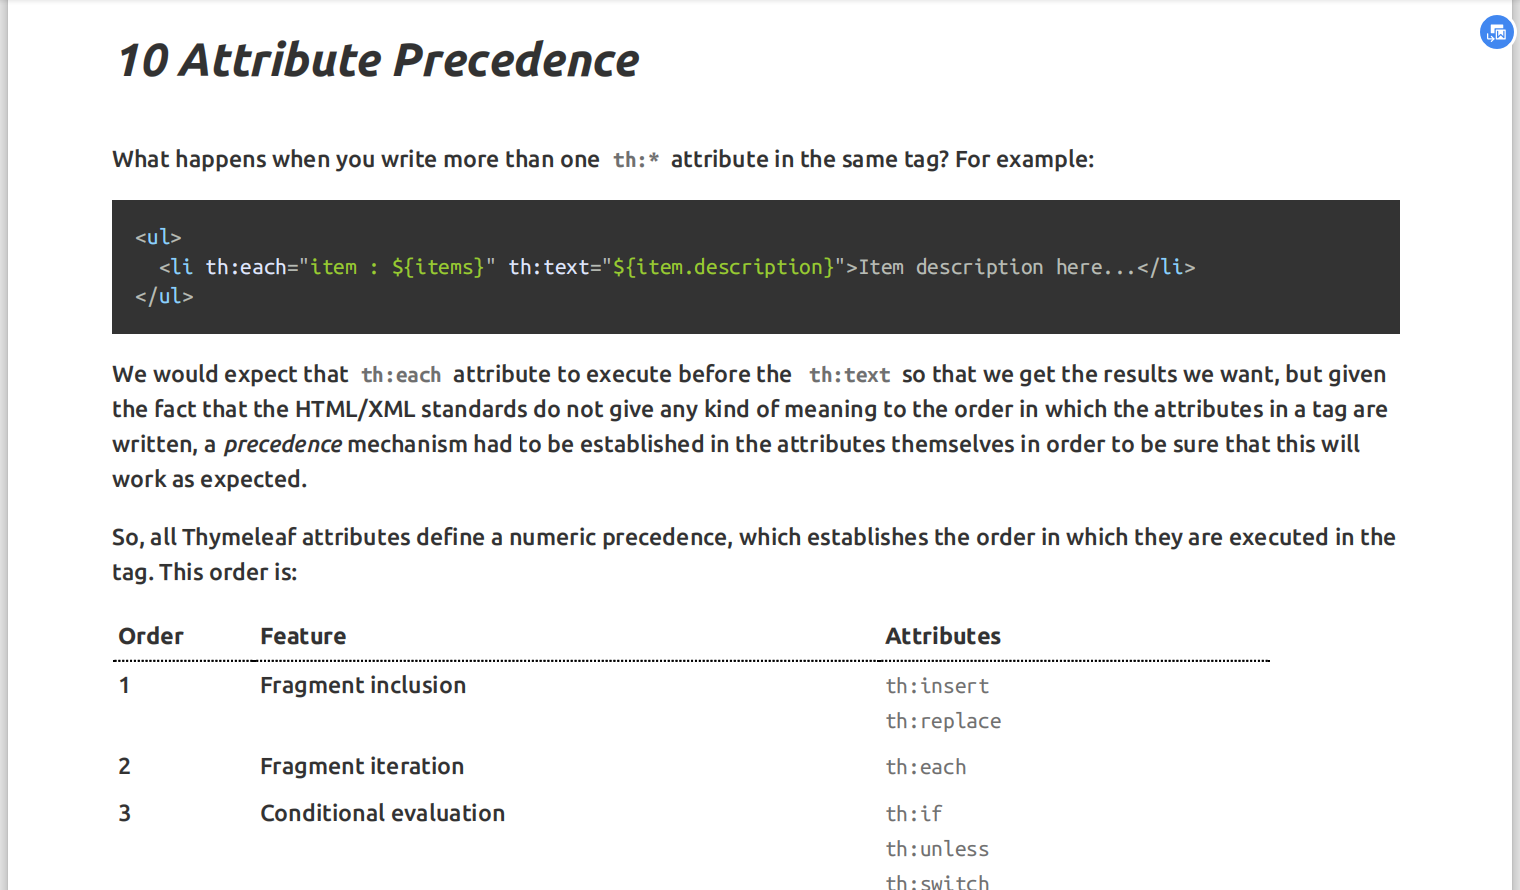Click the th:unless attribute entry

pos(937,849)
